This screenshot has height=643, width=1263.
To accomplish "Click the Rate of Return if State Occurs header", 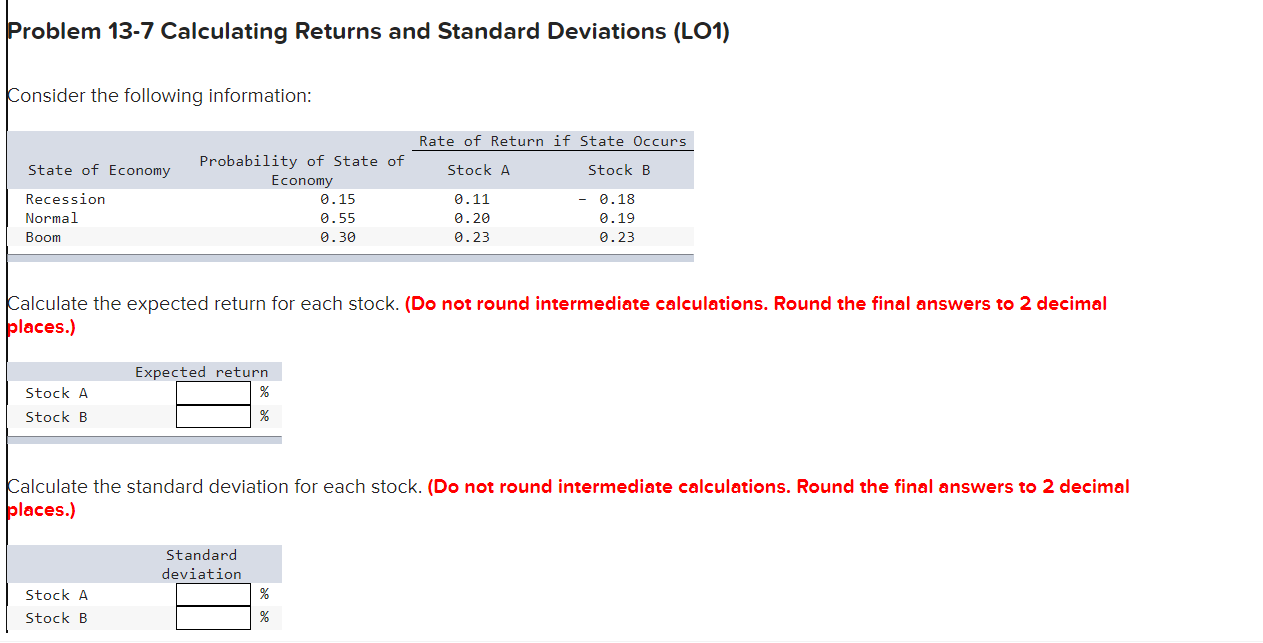I will [552, 141].
